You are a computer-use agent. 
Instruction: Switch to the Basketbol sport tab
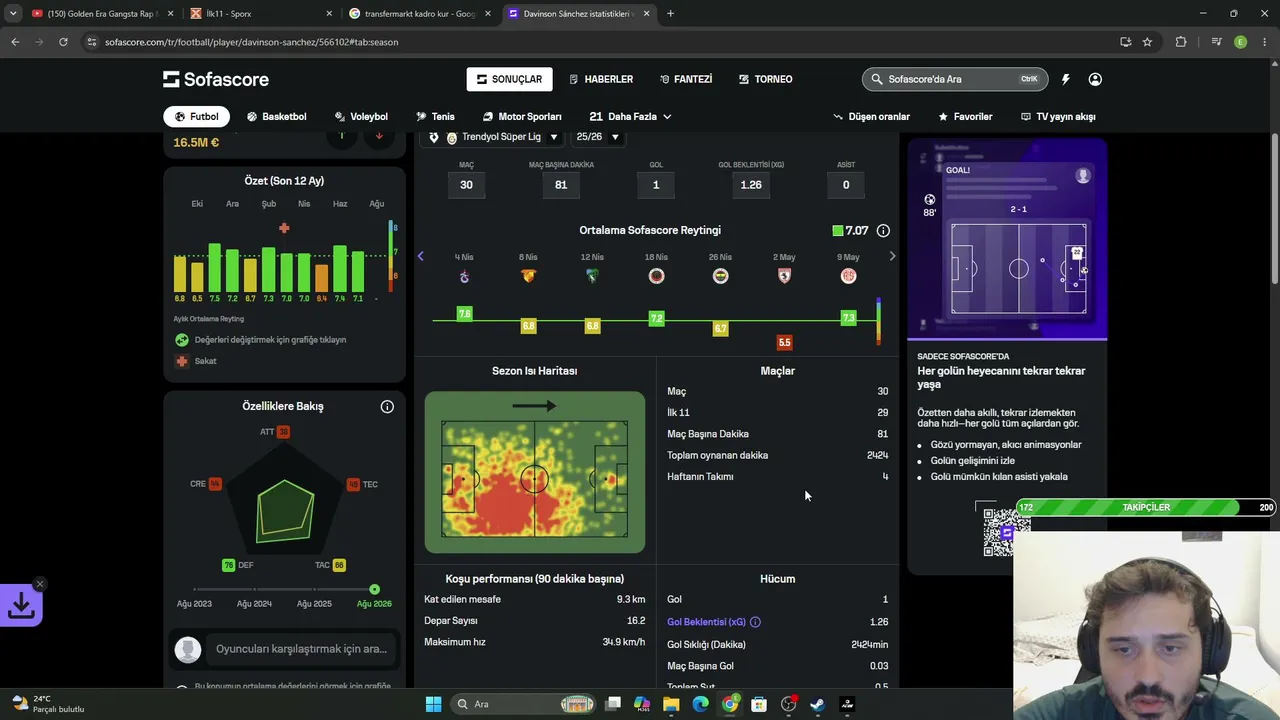click(277, 116)
